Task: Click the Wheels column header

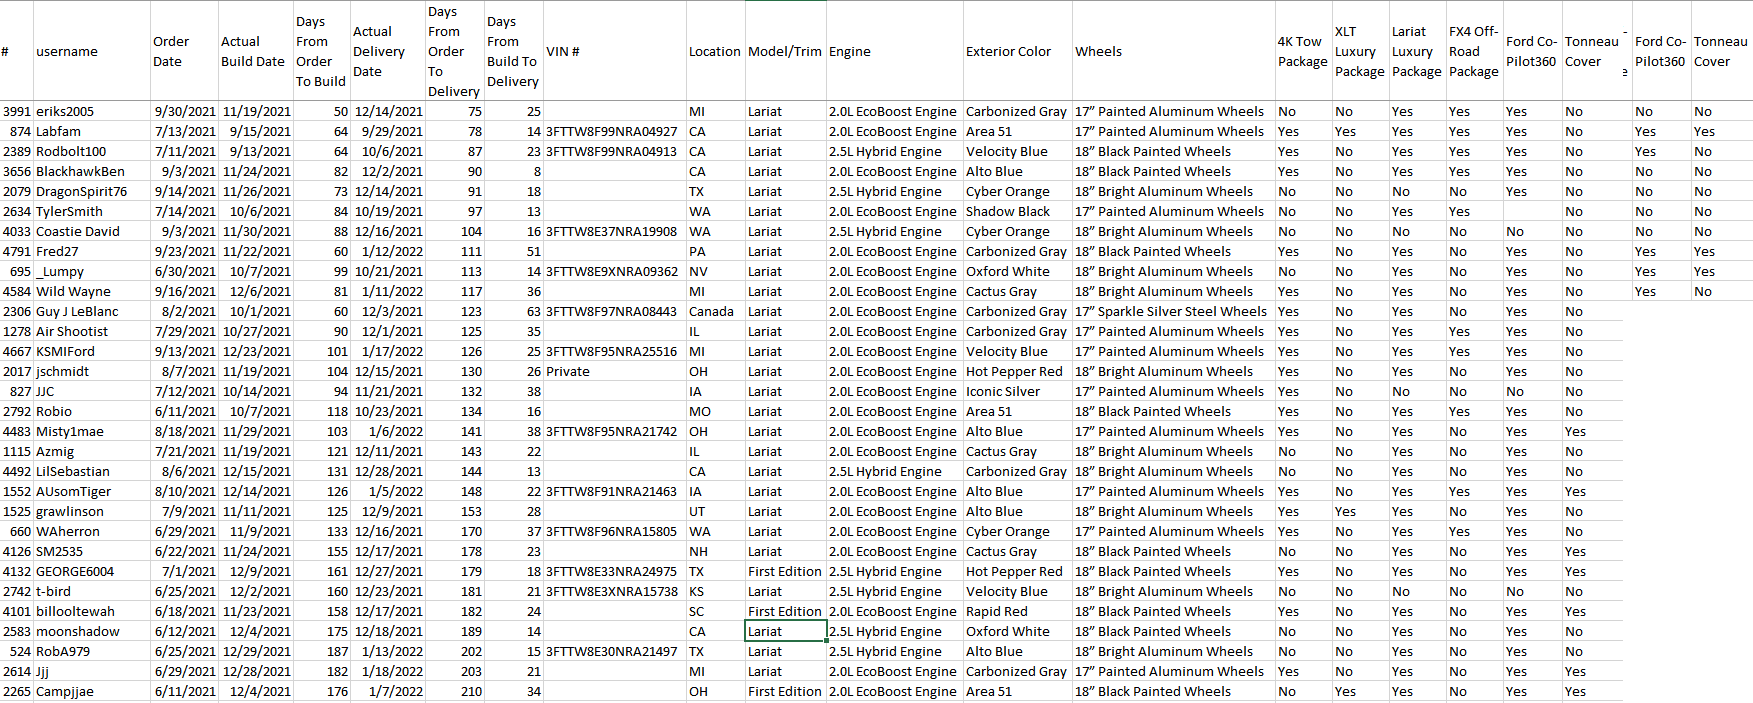Action: point(1173,51)
